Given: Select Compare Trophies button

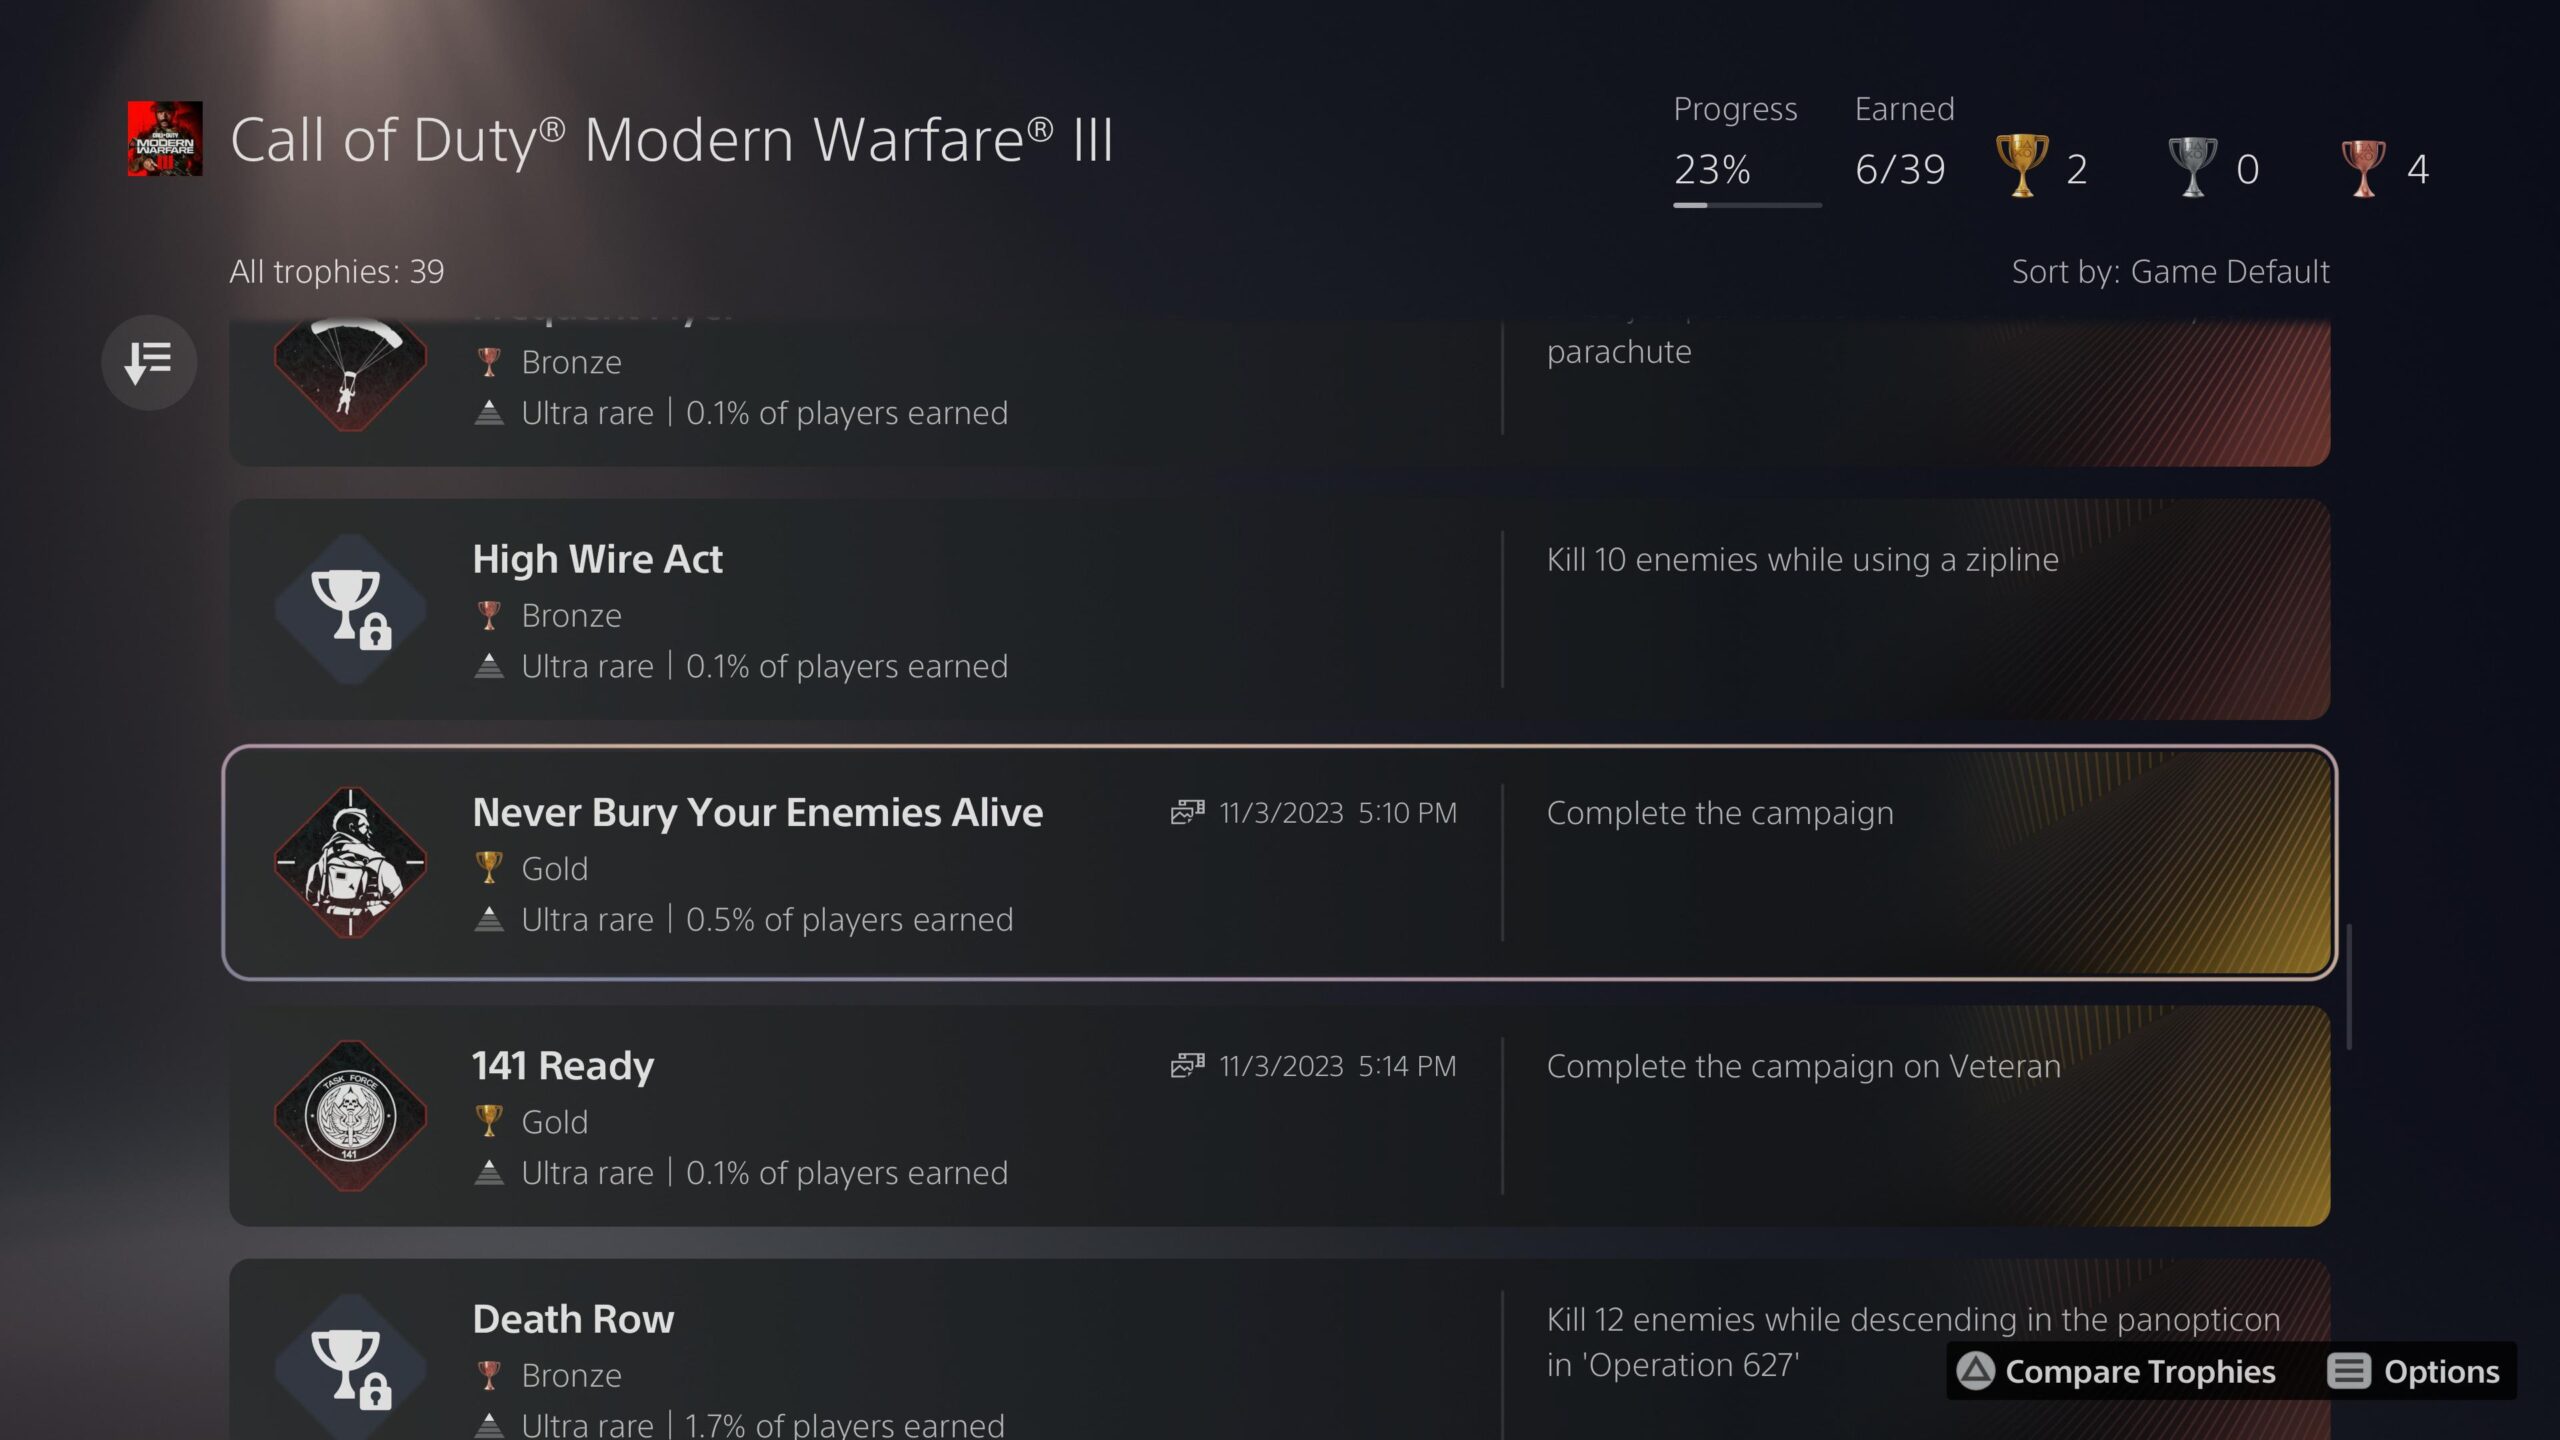Looking at the screenshot, I should click(x=2116, y=1371).
